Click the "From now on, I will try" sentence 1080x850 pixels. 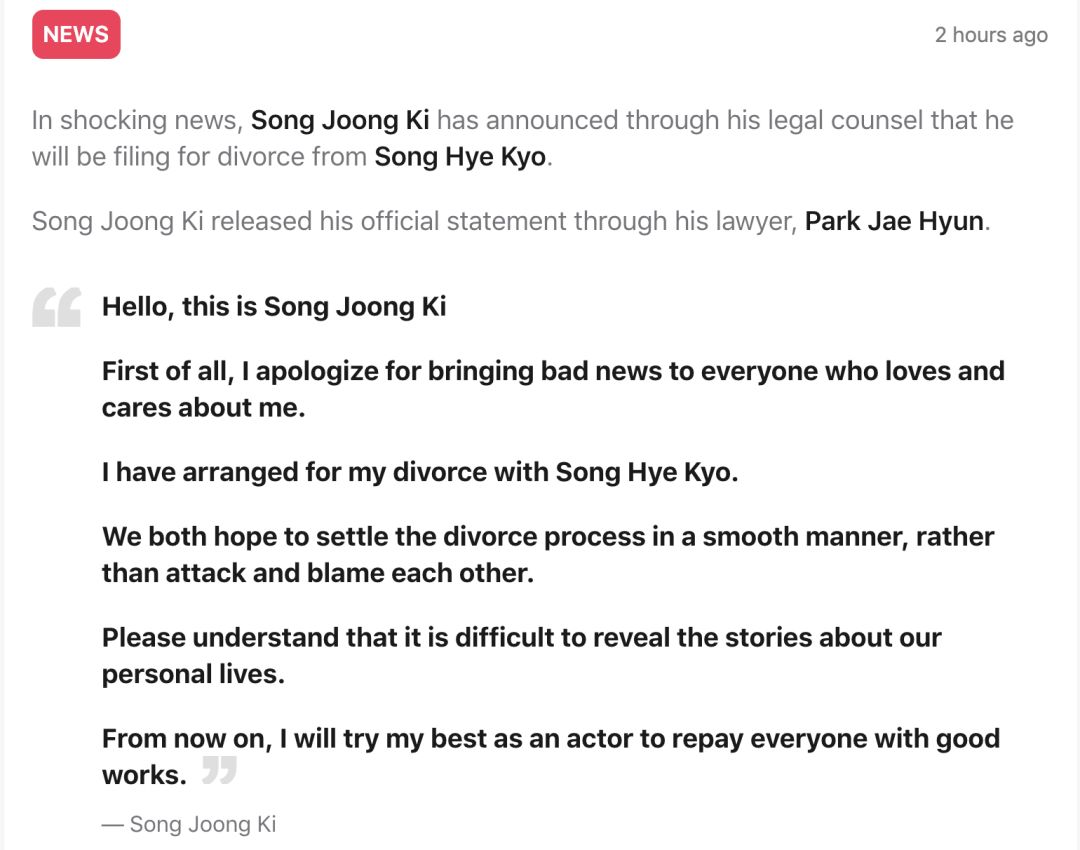[551, 739]
